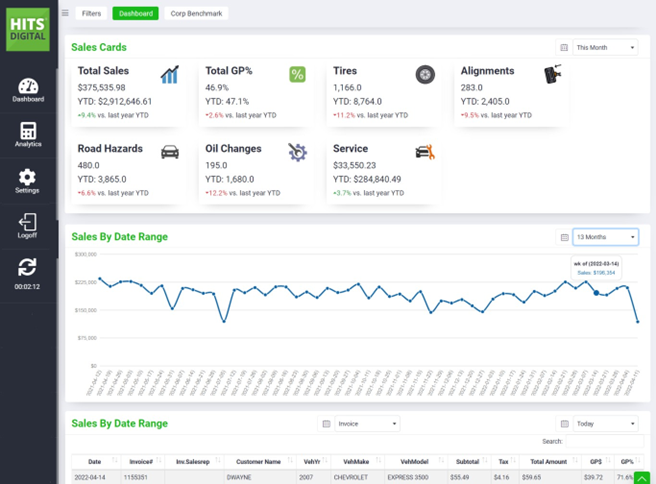Click the highlighted 2022-03-14 chart data point

pyautogui.click(x=597, y=293)
